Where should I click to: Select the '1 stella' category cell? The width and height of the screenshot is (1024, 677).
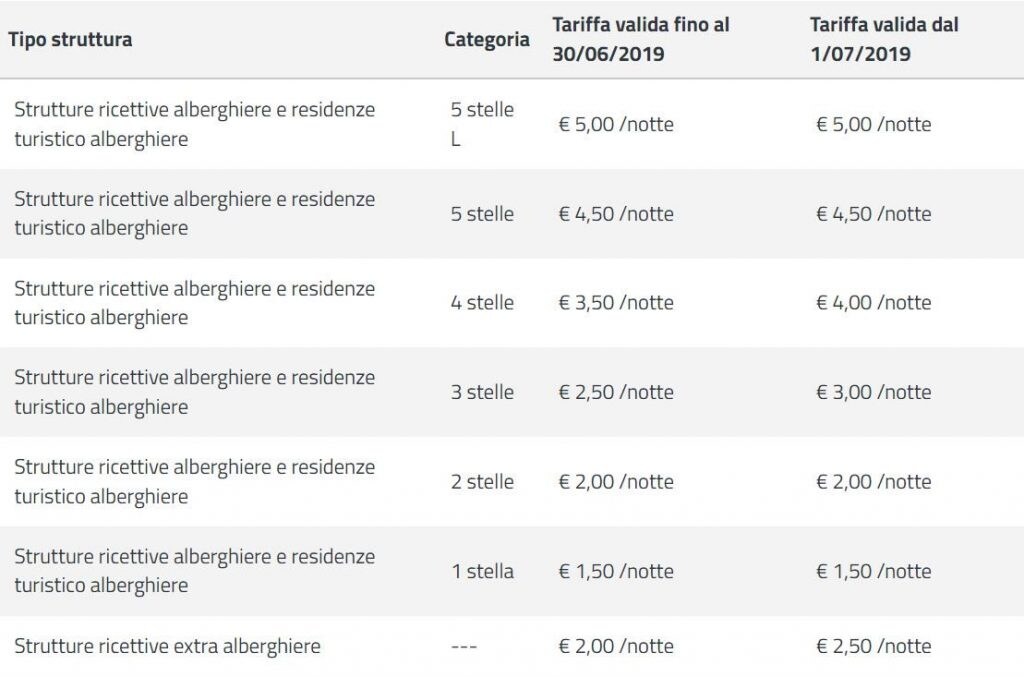[482, 571]
